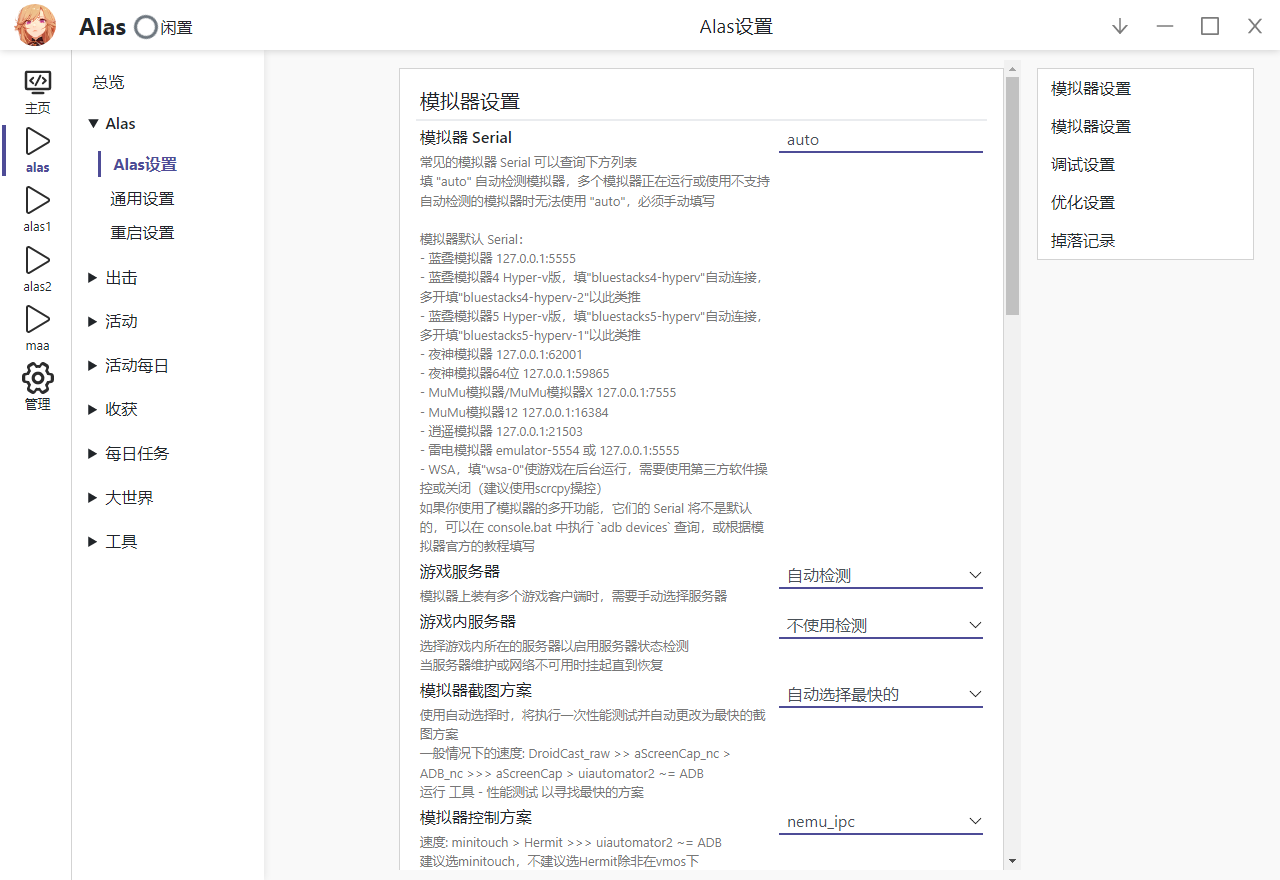The height and width of the screenshot is (880, 1280).
Task: Click the 模拟器控制方案 label
Action: point(476,818)
